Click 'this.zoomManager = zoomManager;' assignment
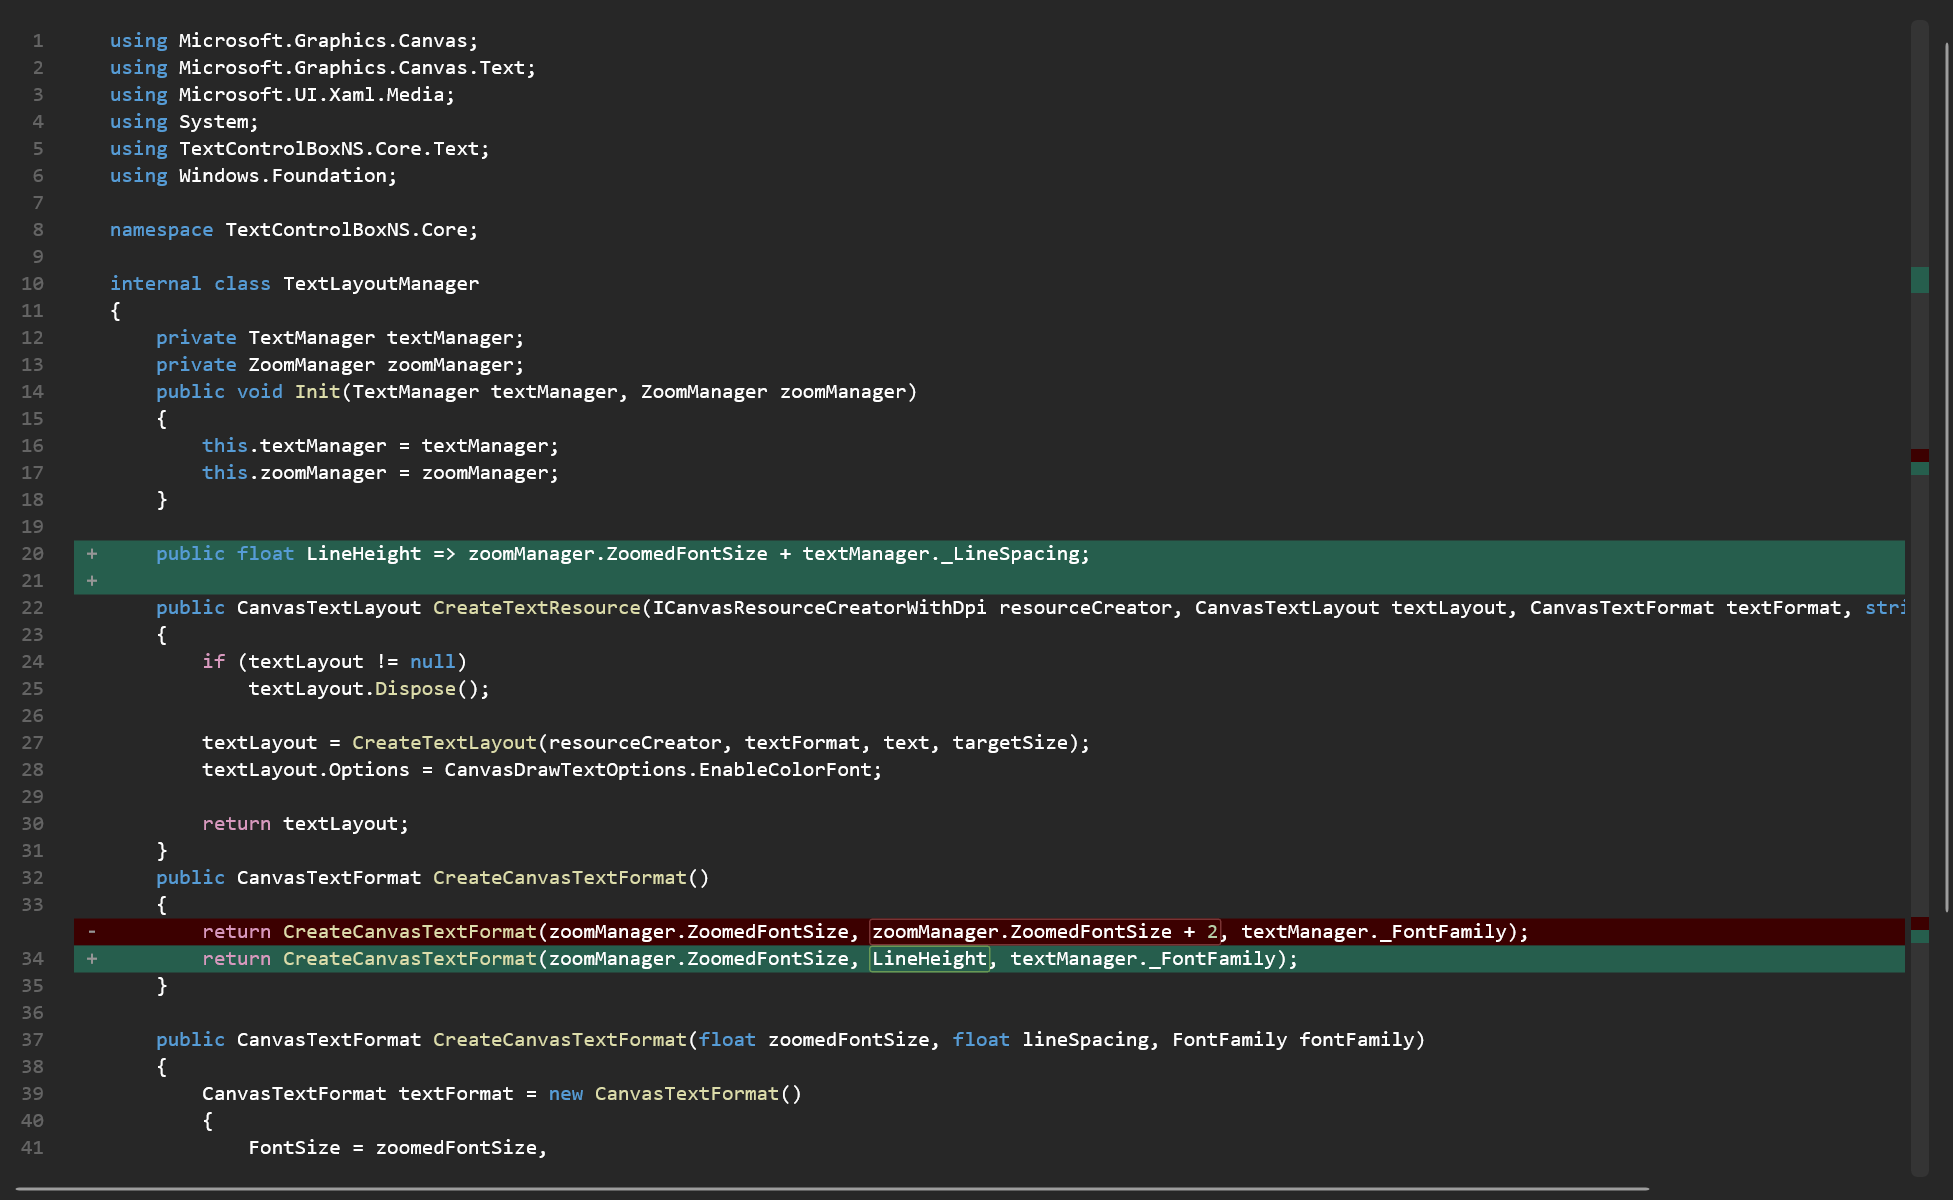1953x1200 pixels. point(380,473)
